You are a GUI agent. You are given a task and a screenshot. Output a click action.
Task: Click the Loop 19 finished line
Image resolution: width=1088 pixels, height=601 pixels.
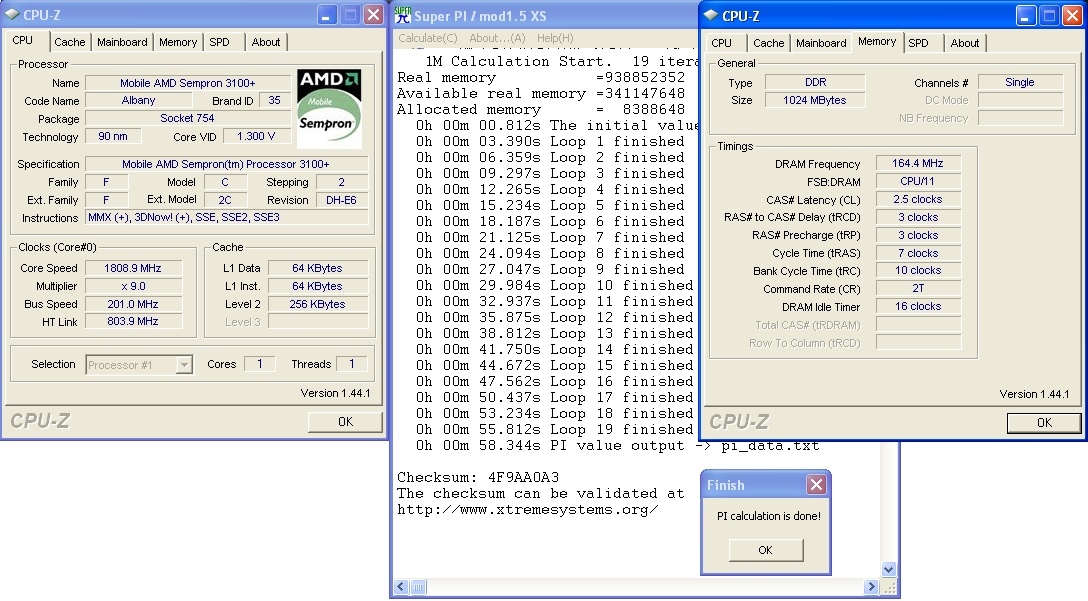(554, 430)
